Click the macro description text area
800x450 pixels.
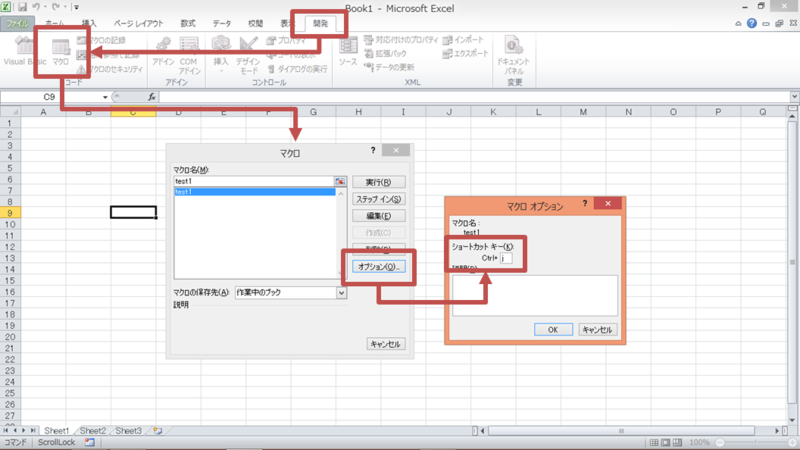(x=535, y=295)
